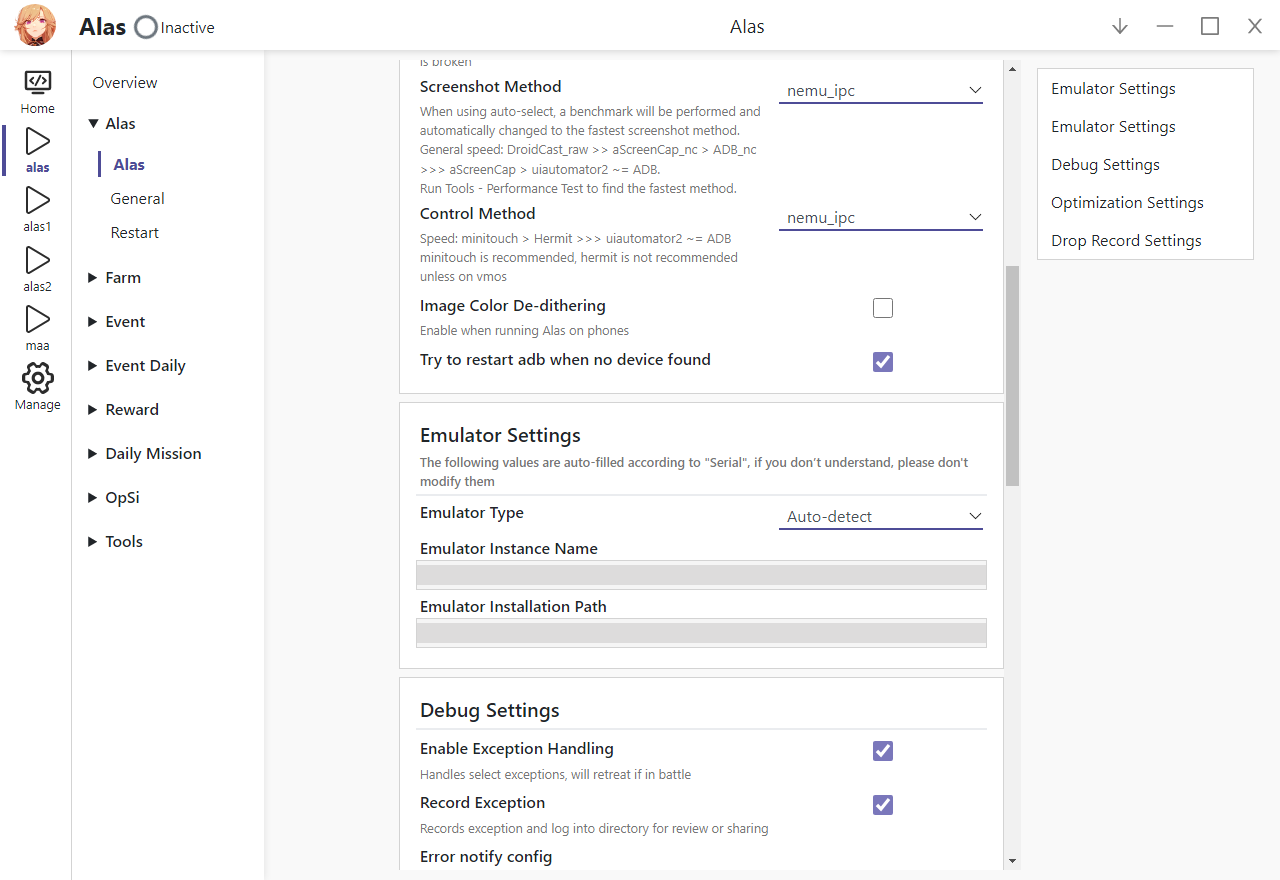1280x880 pixels.
Task: Expand the Farm group
Action: click(x=93, y=278)
